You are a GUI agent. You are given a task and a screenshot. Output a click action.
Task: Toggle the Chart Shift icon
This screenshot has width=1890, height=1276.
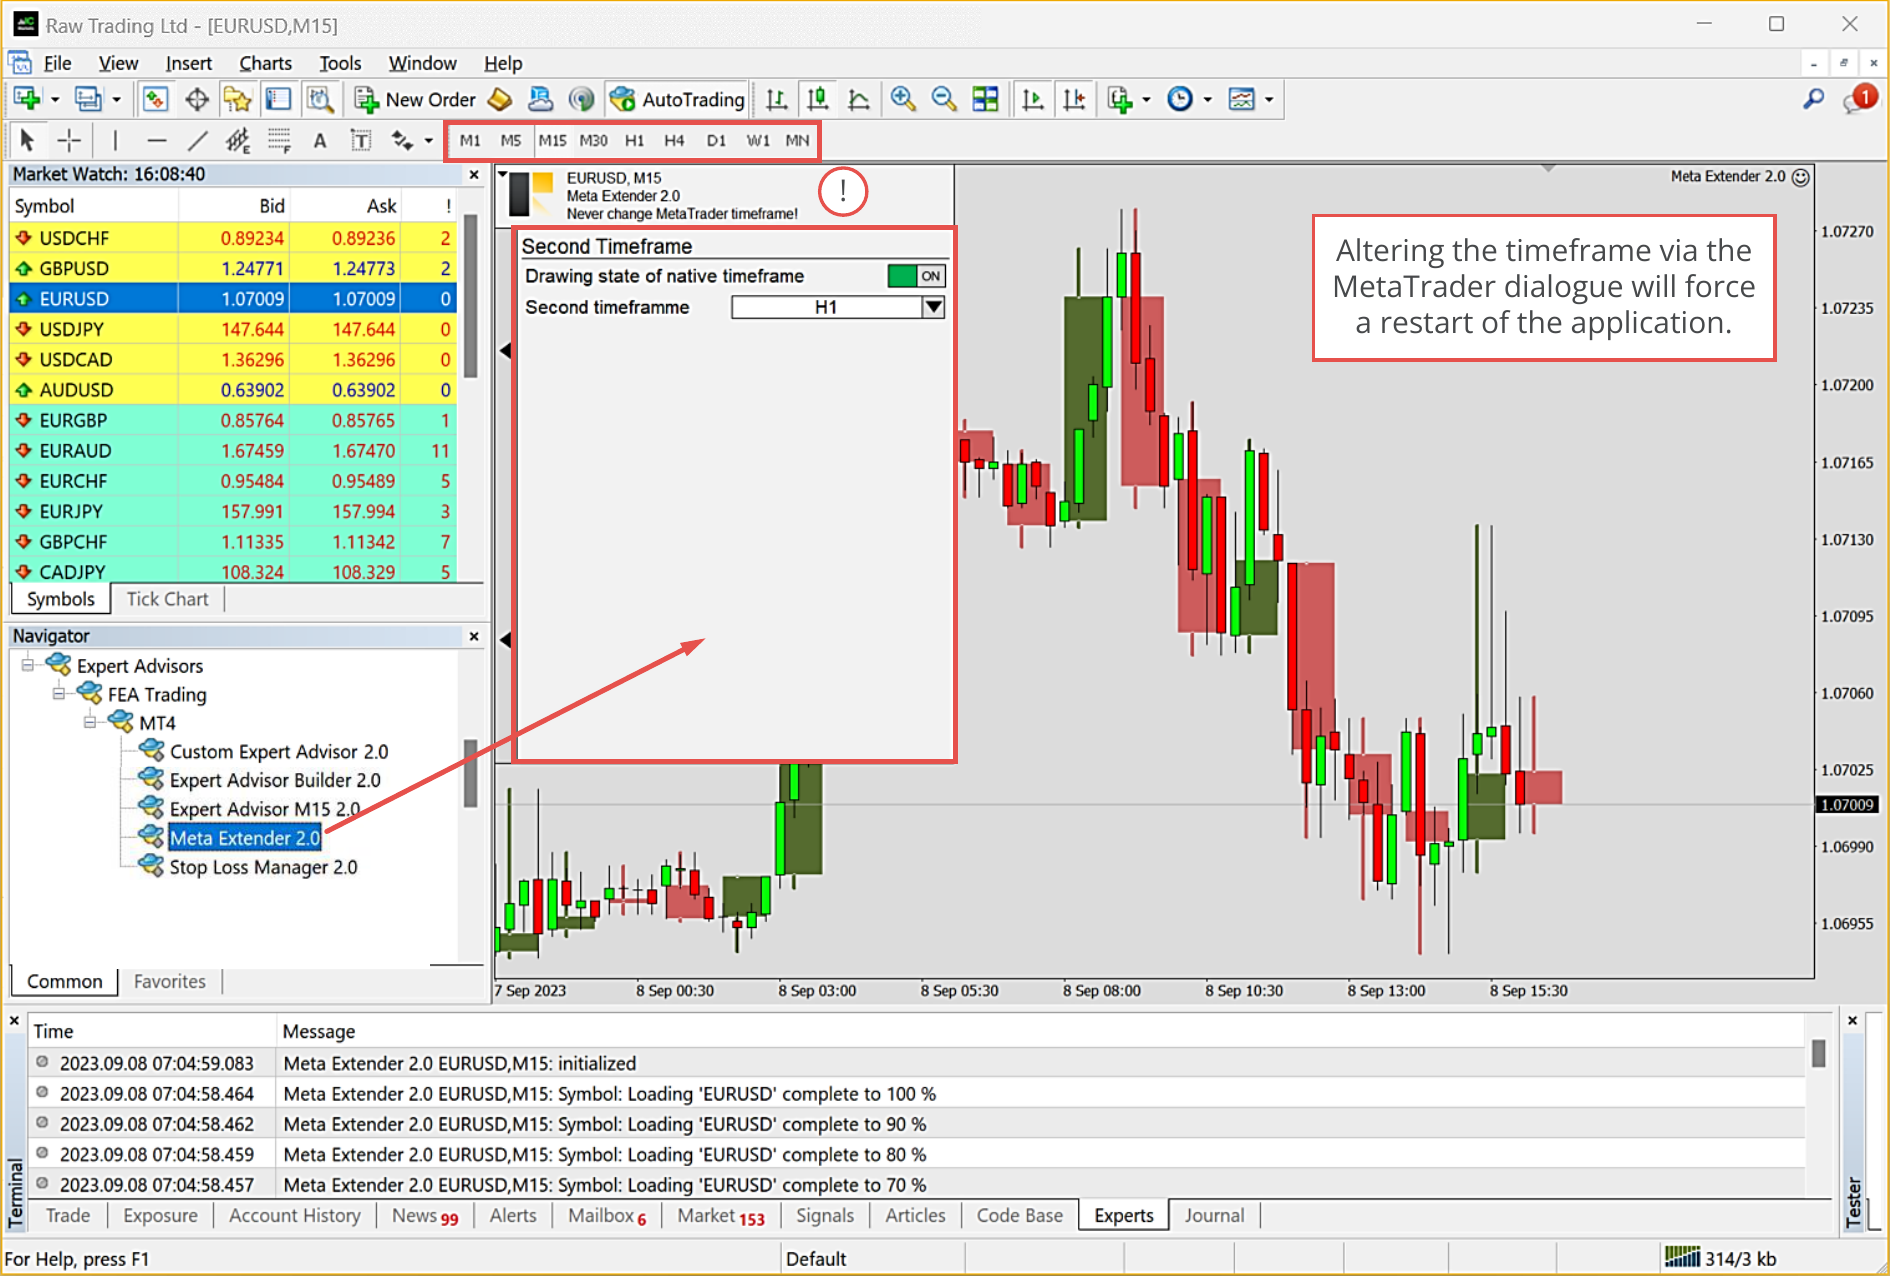point(1074,99)
